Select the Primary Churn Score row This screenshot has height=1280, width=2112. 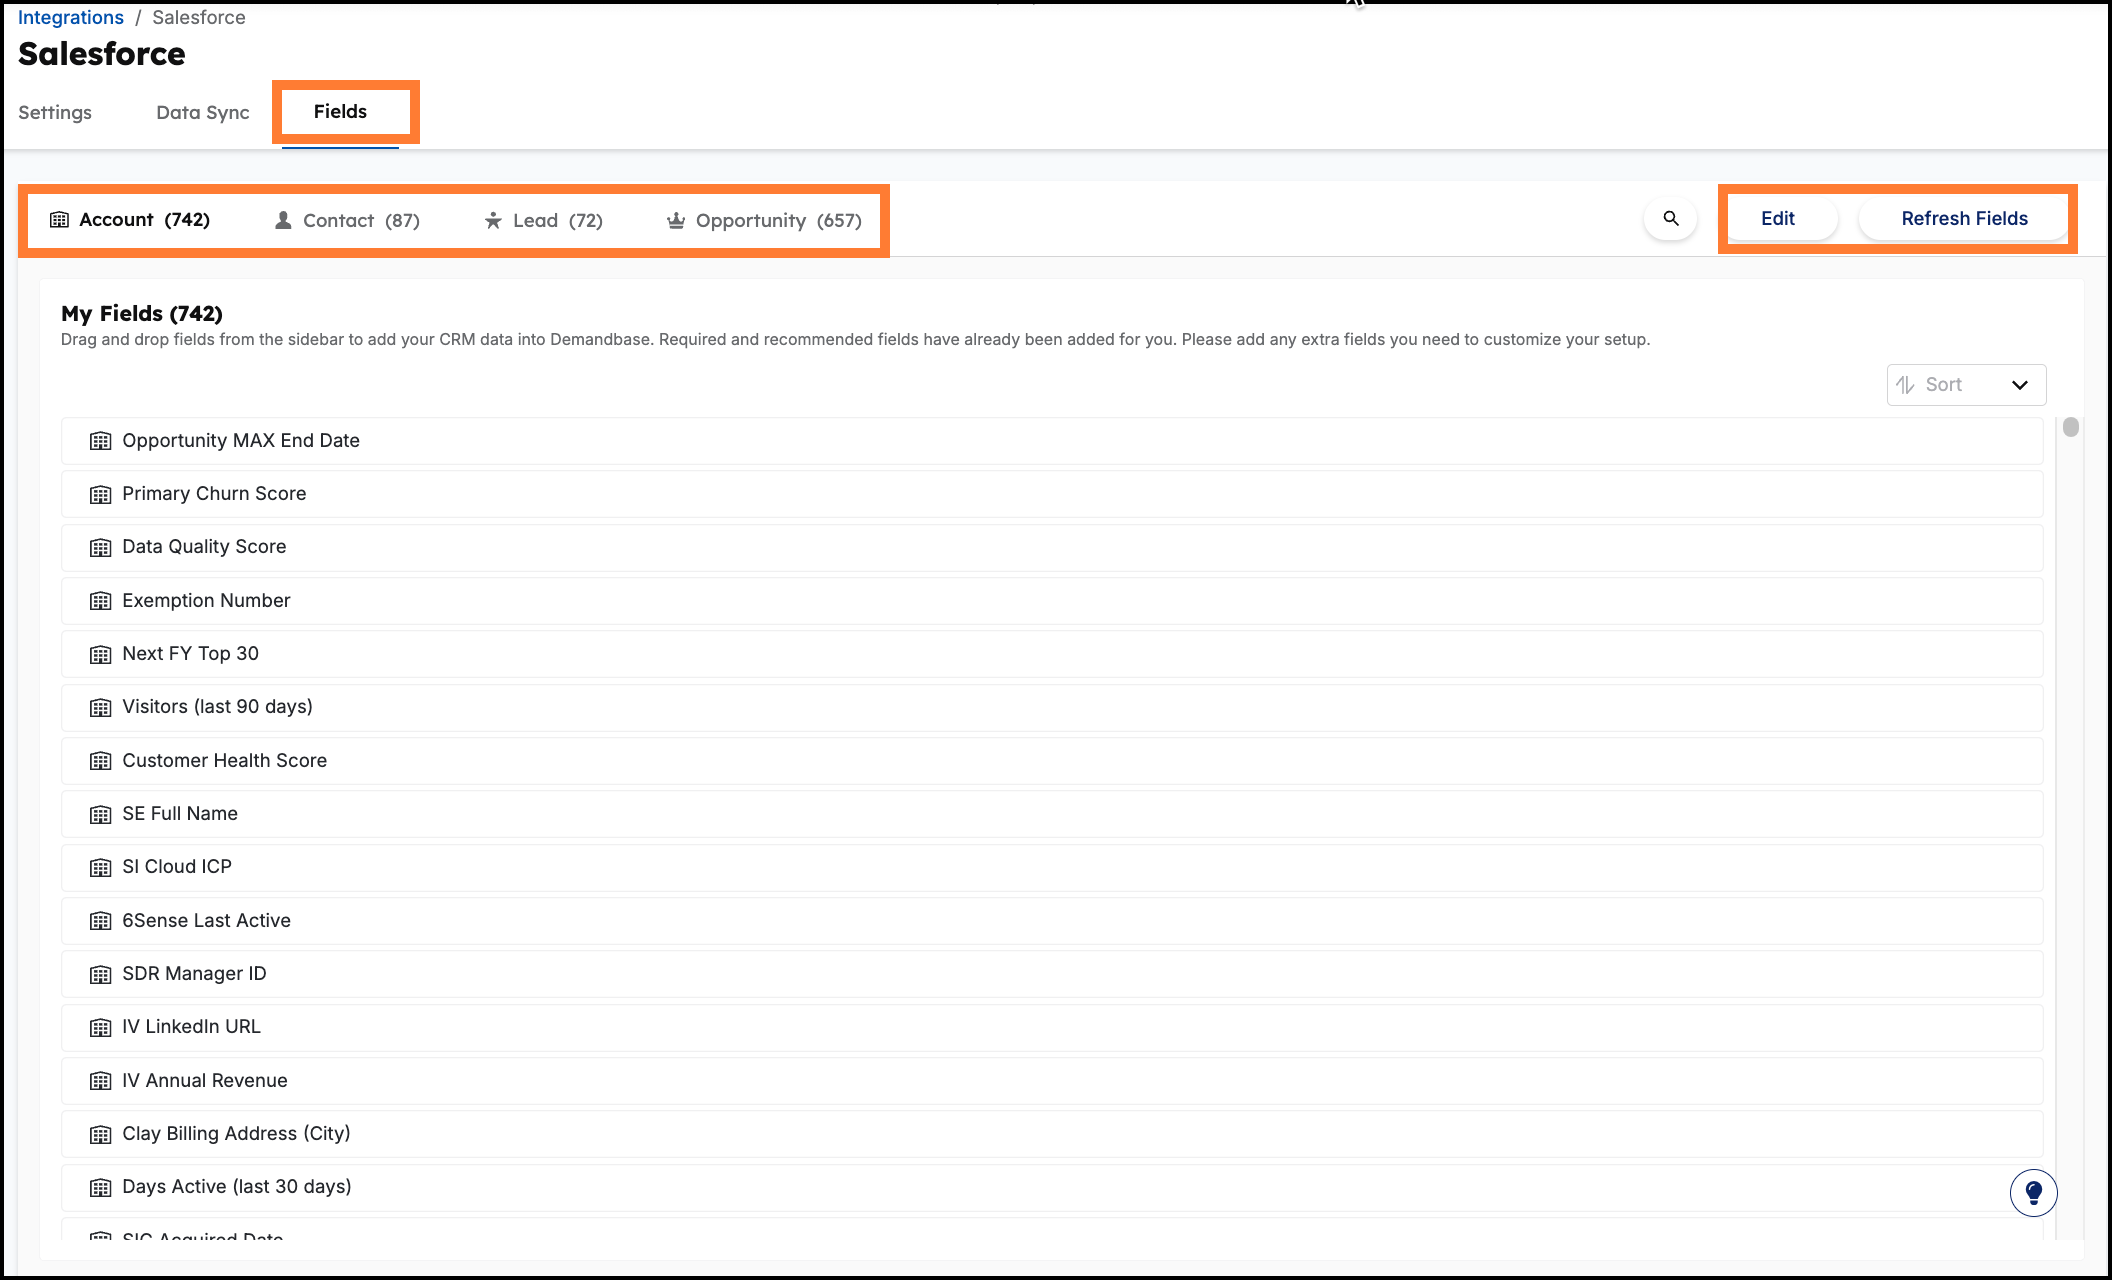[1052, 494]
